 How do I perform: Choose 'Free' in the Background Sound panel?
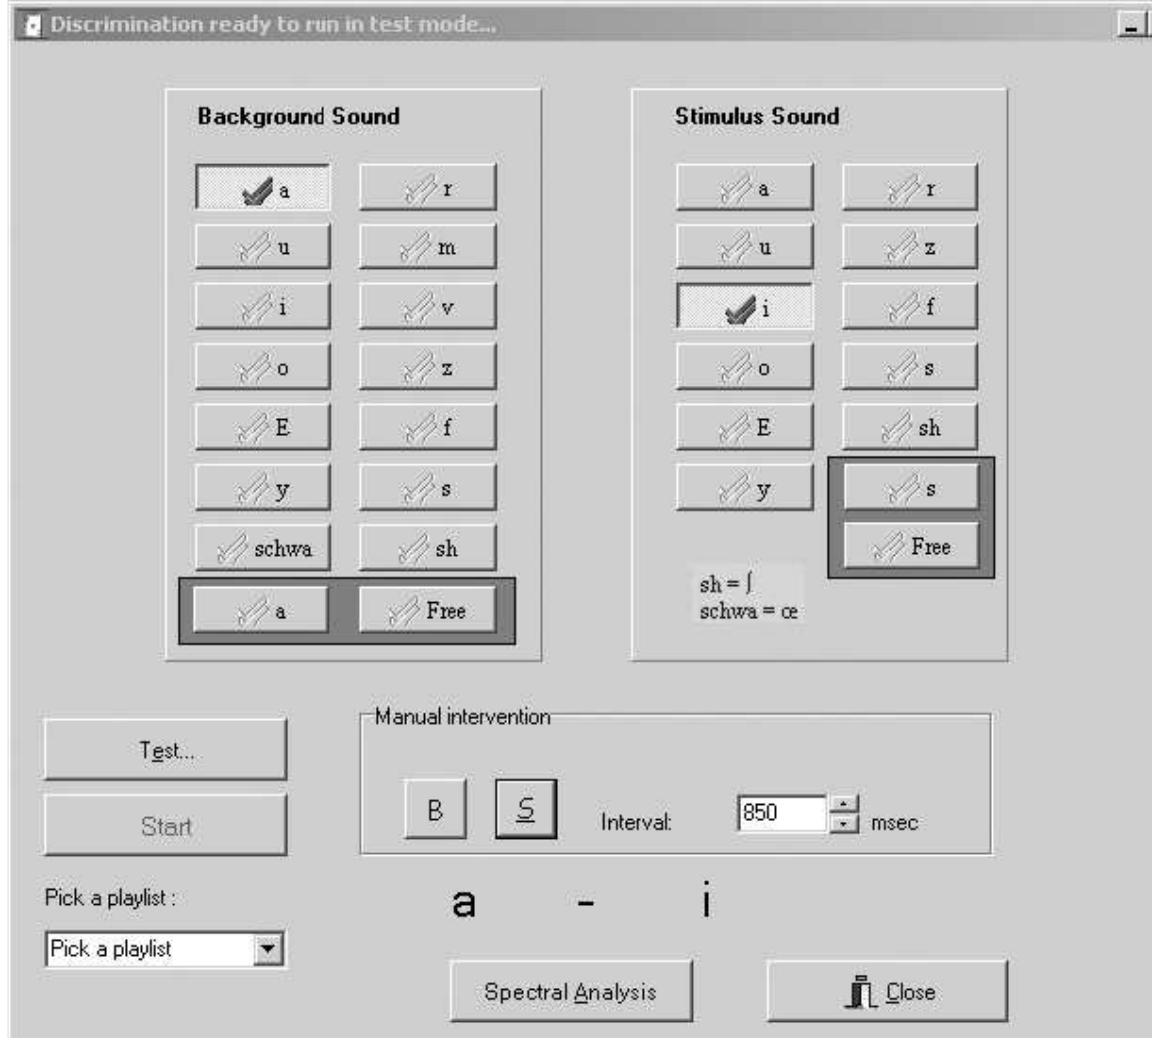(x=428, y=610)
